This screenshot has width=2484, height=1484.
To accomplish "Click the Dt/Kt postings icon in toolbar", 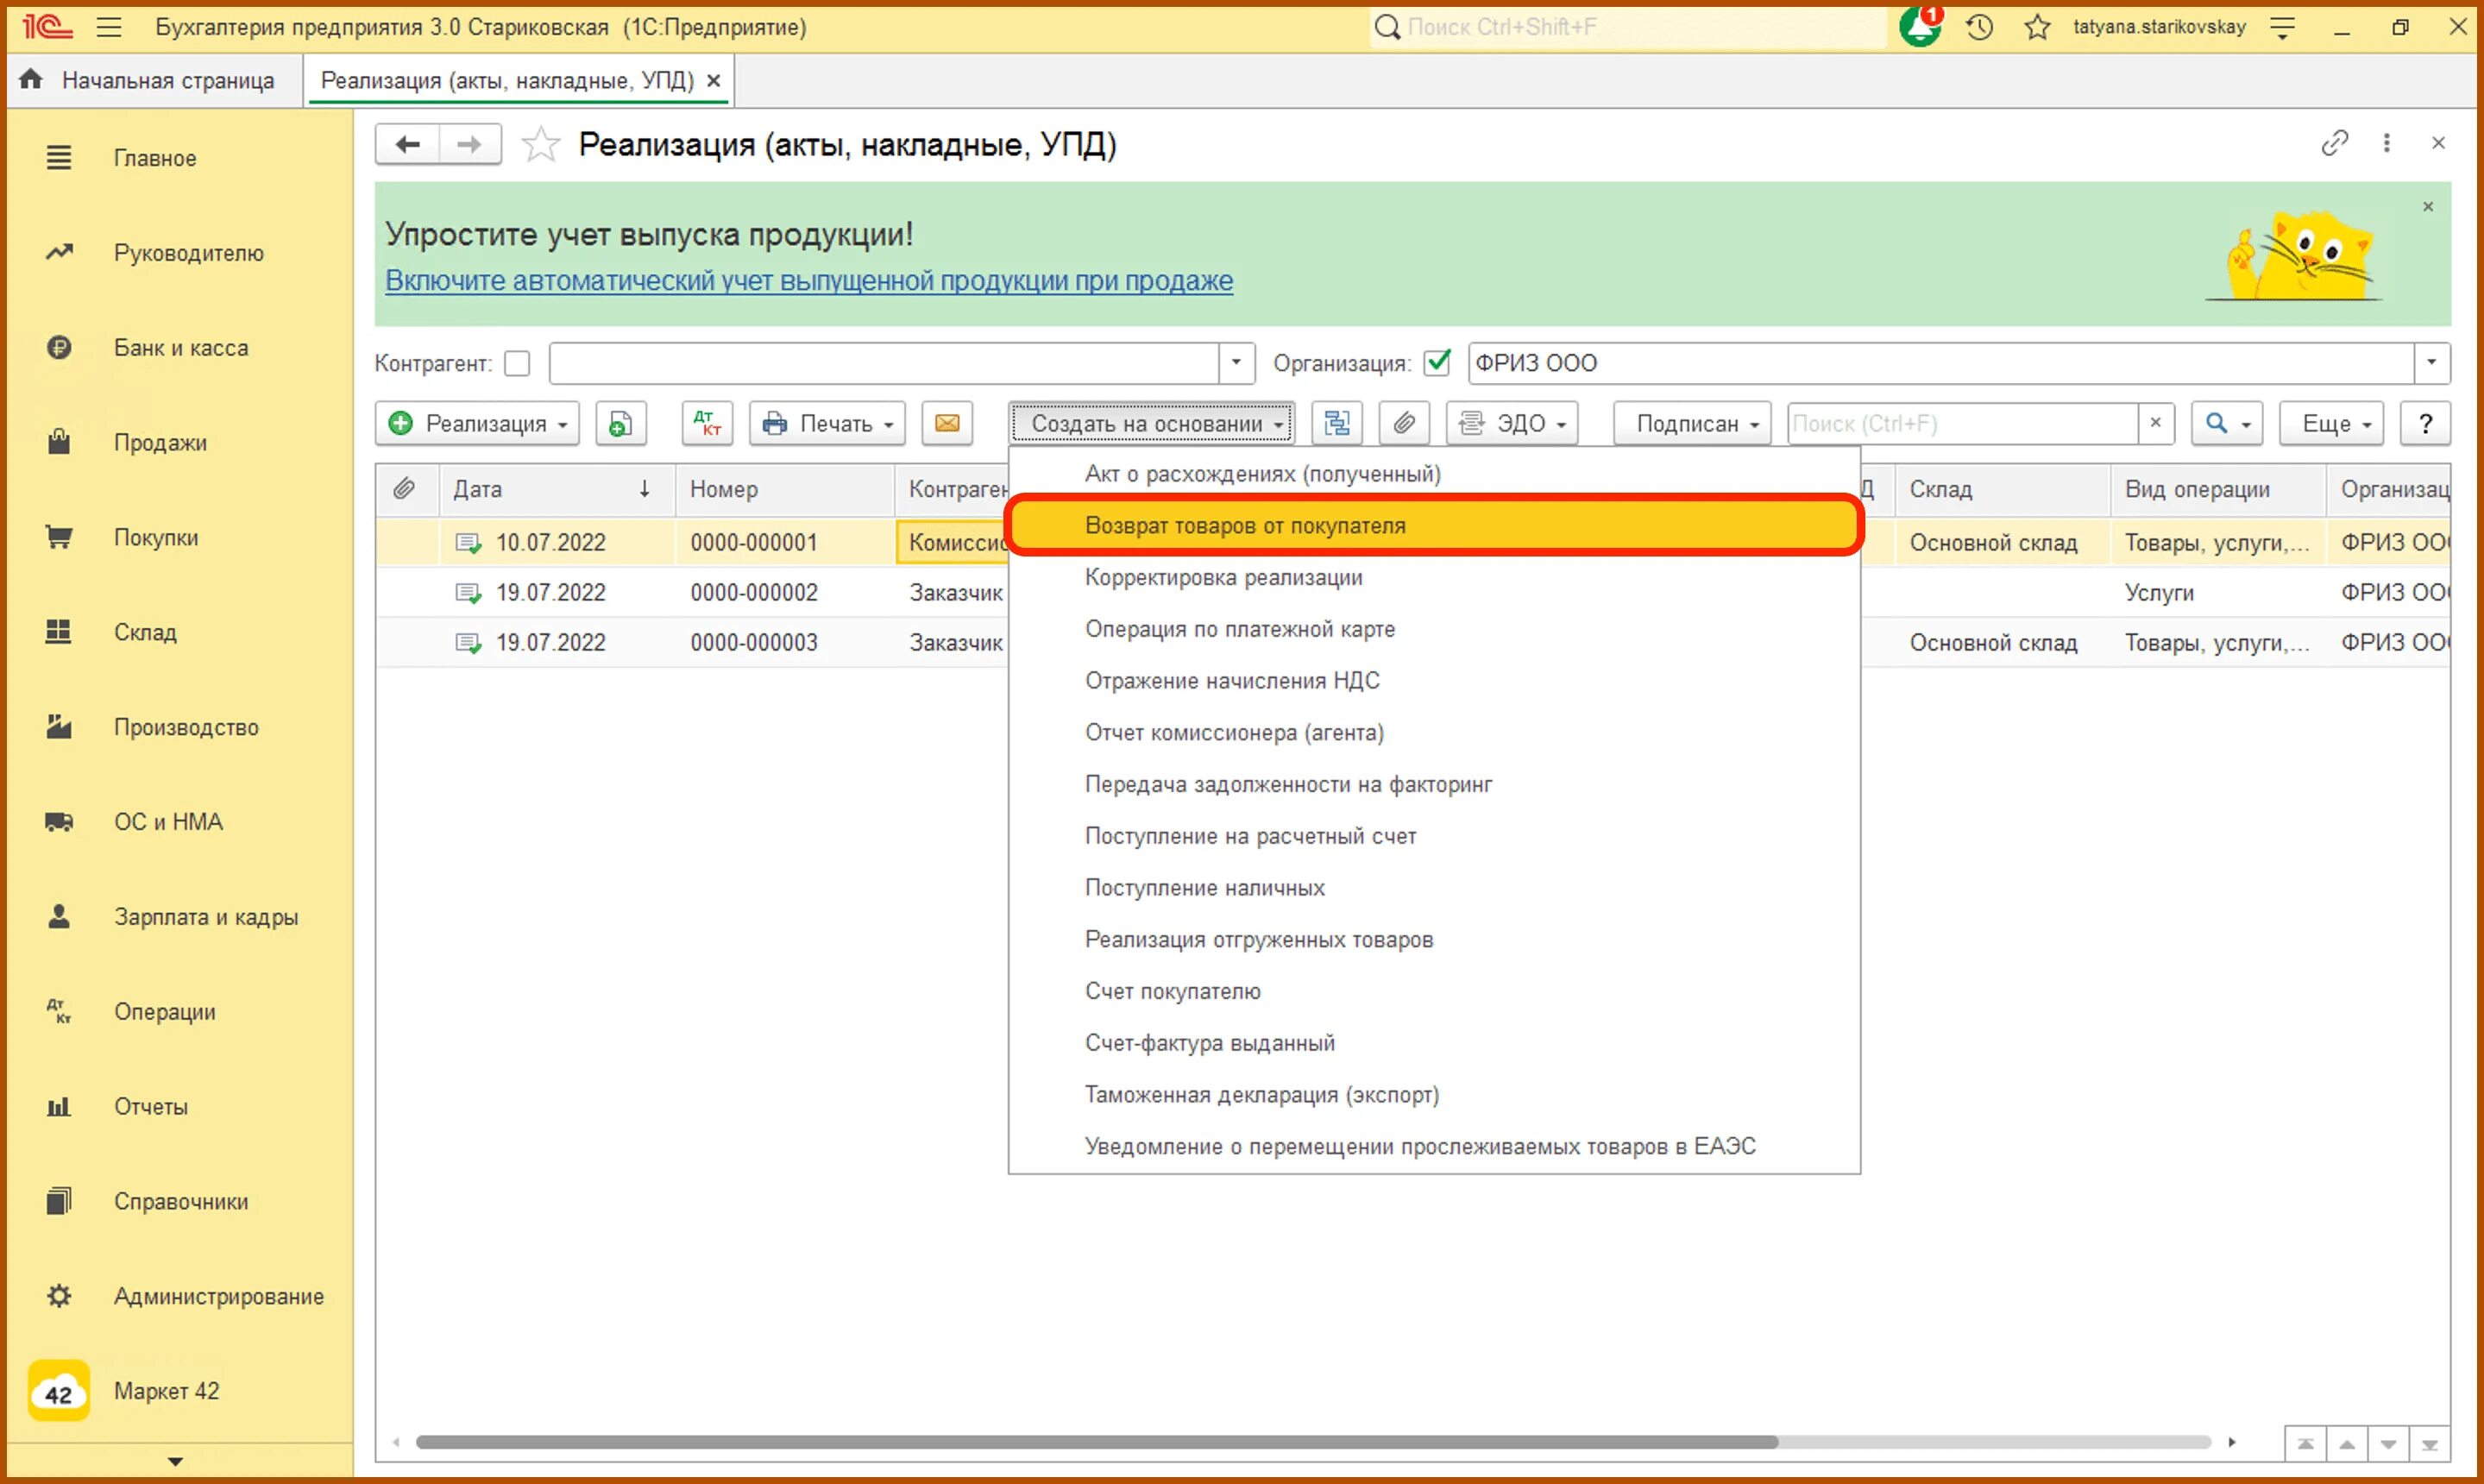I will (x=707, y=423).
